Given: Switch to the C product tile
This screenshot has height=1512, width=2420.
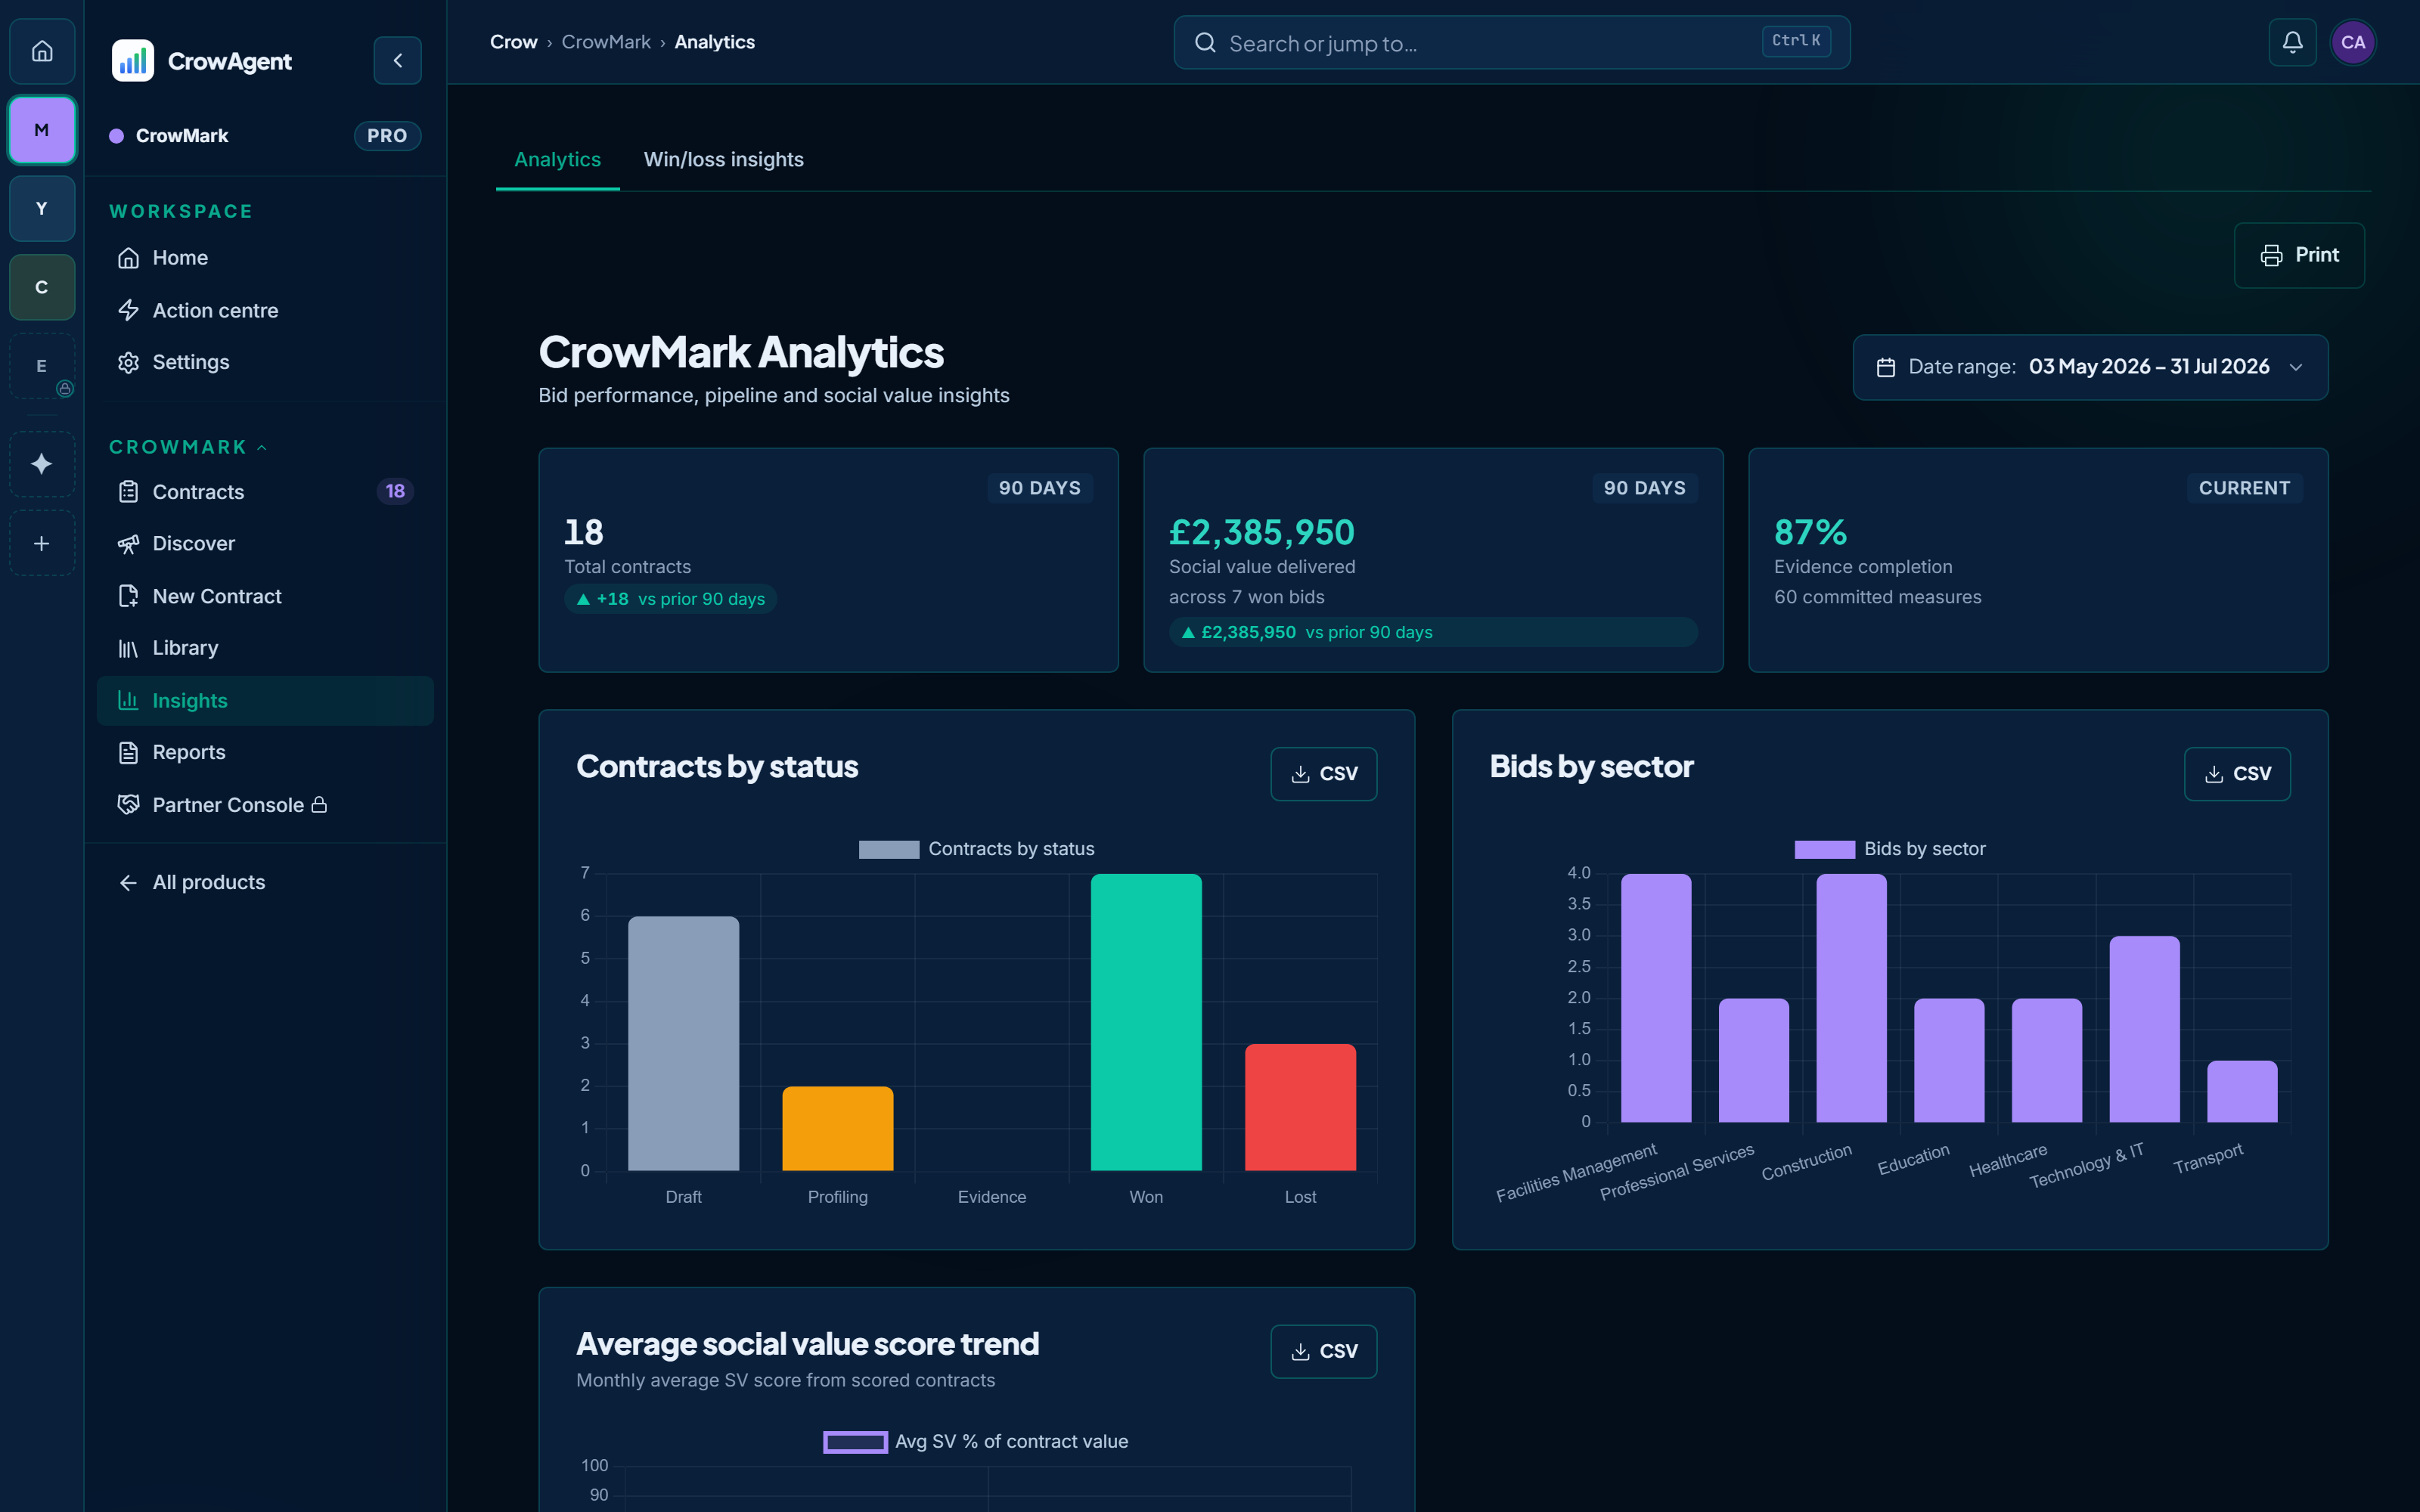Looking at the screenshot, I should [x=42, y=287].
